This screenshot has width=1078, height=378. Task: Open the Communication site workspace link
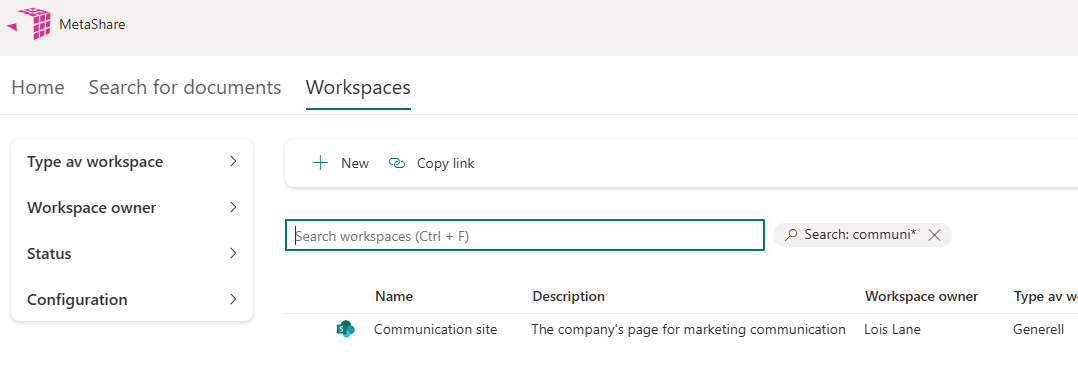click(x=435, y=329)
